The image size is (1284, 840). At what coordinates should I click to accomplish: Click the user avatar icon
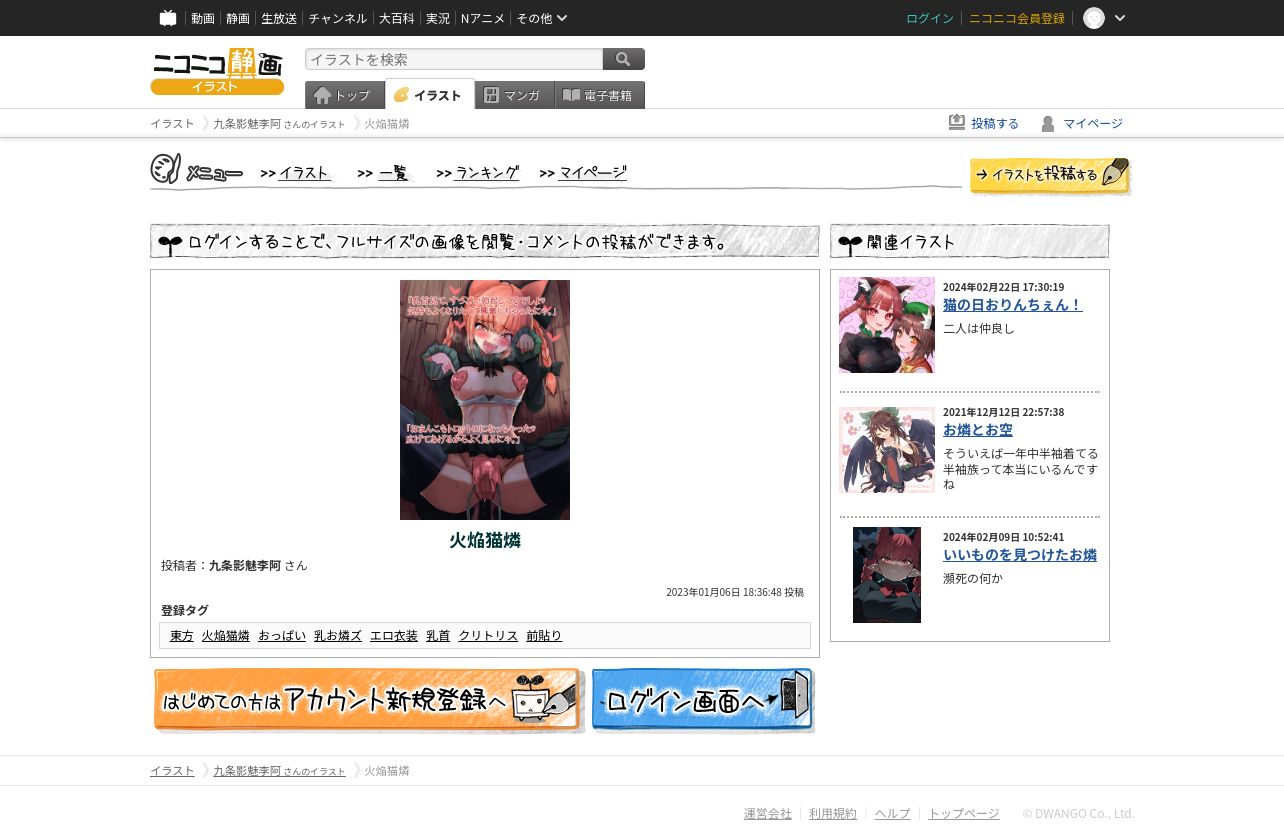(x=1094, y=18)
